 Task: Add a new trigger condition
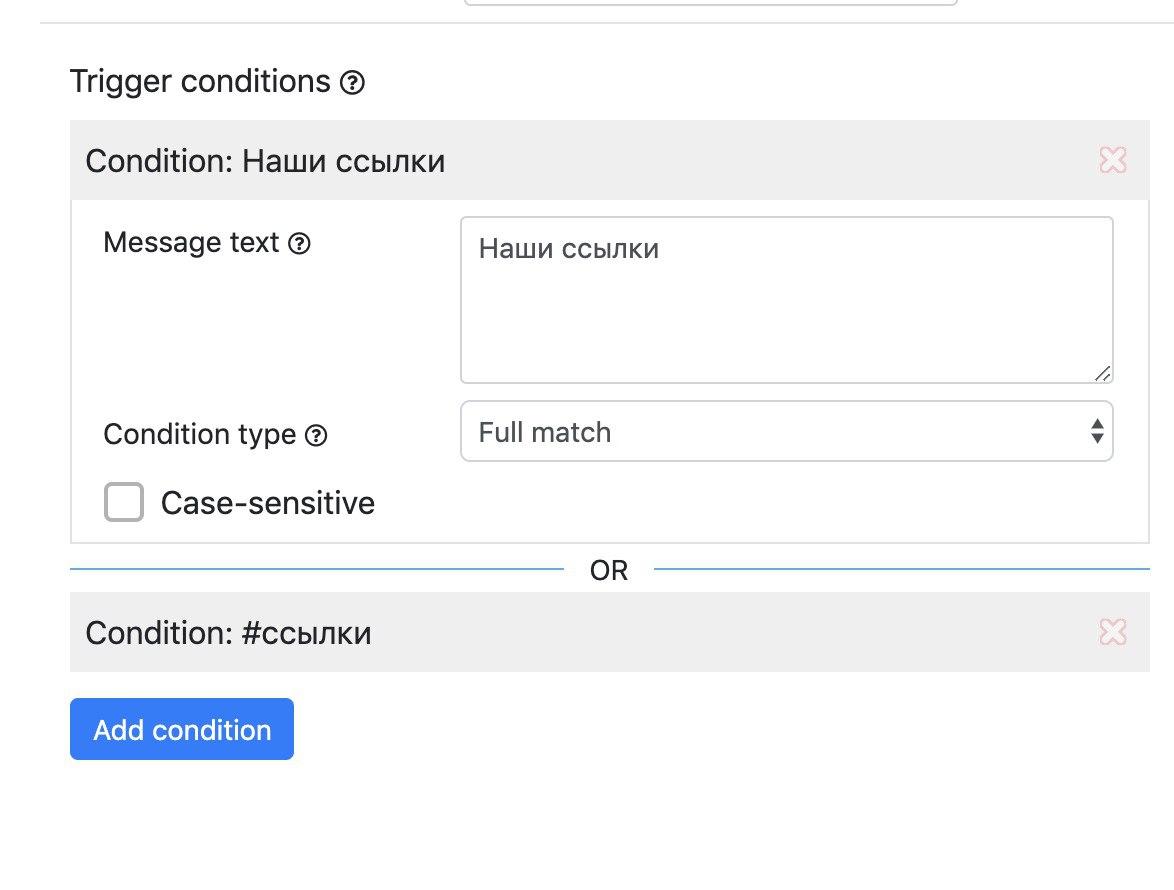point(182,729)
